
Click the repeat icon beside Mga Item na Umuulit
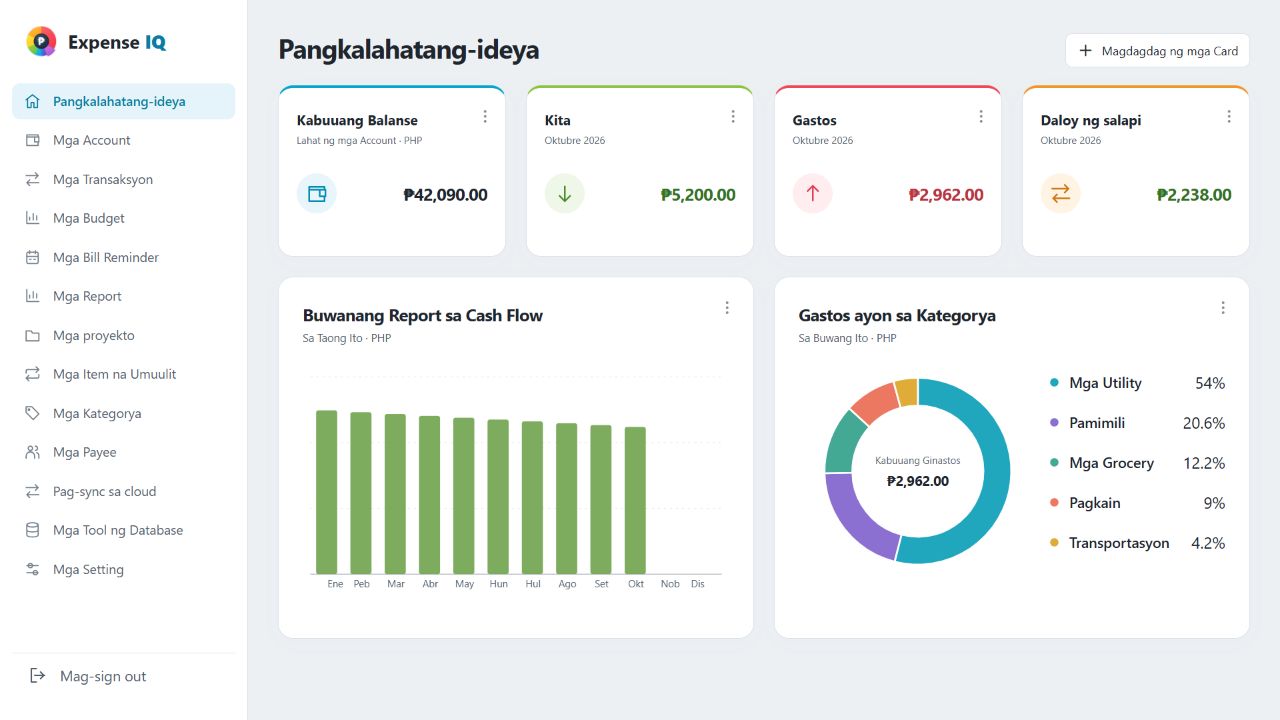click(x=32, y=374)
